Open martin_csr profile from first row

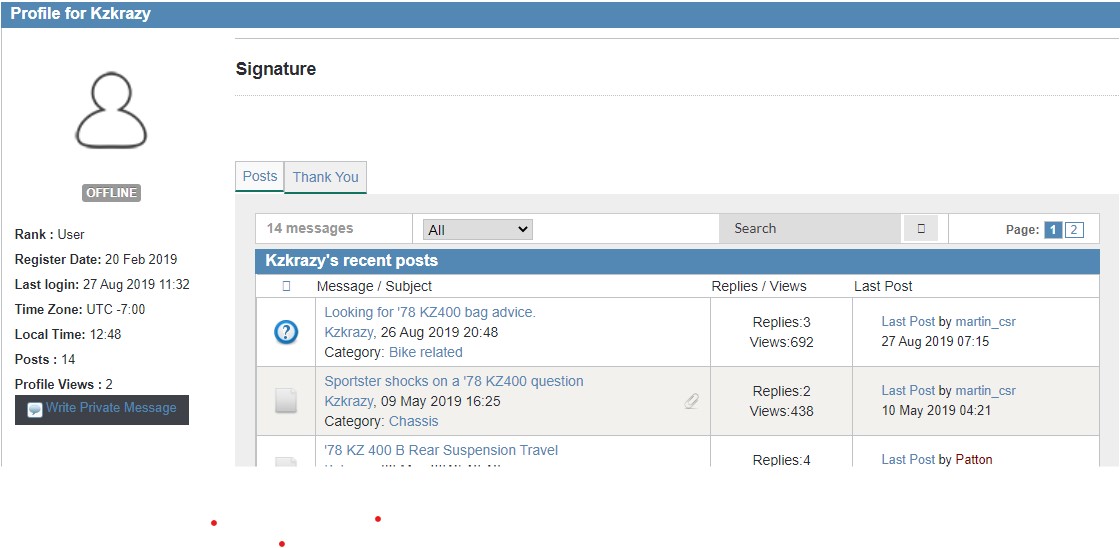pyautogui.click(x=985, y=321)
